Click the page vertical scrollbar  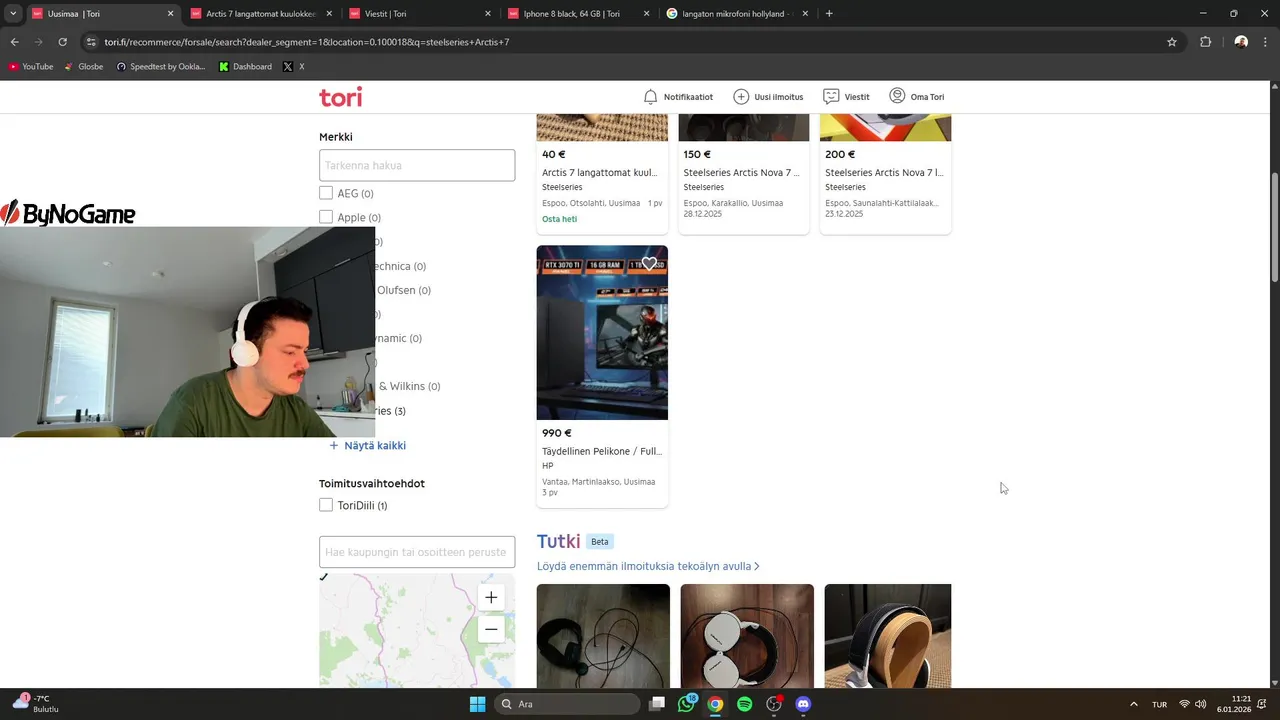pos(1274,228)
